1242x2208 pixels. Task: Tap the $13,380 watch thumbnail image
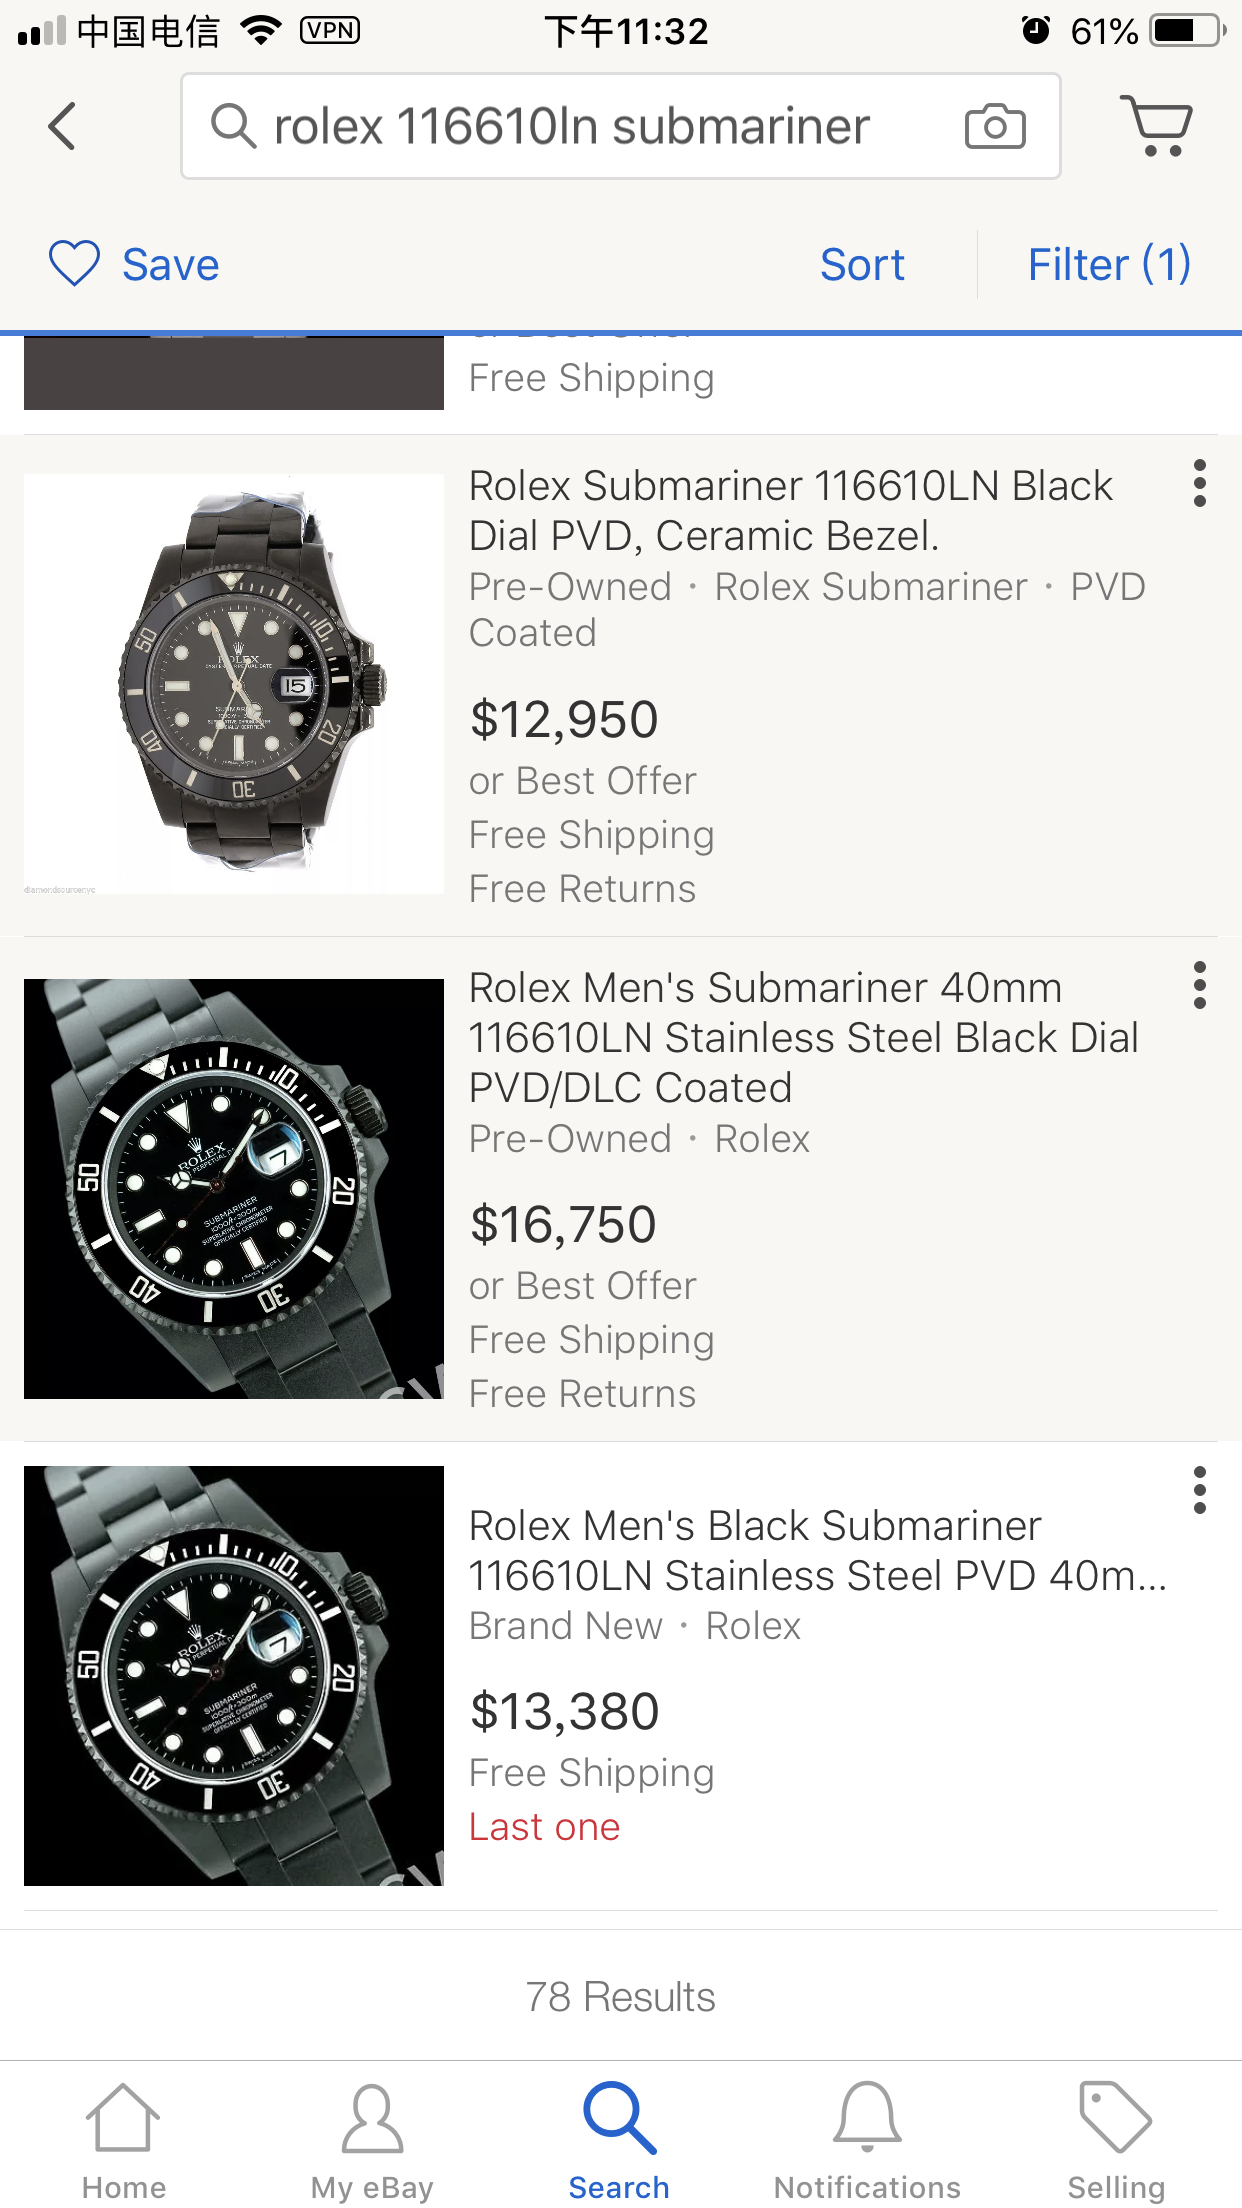(234, 1676)
